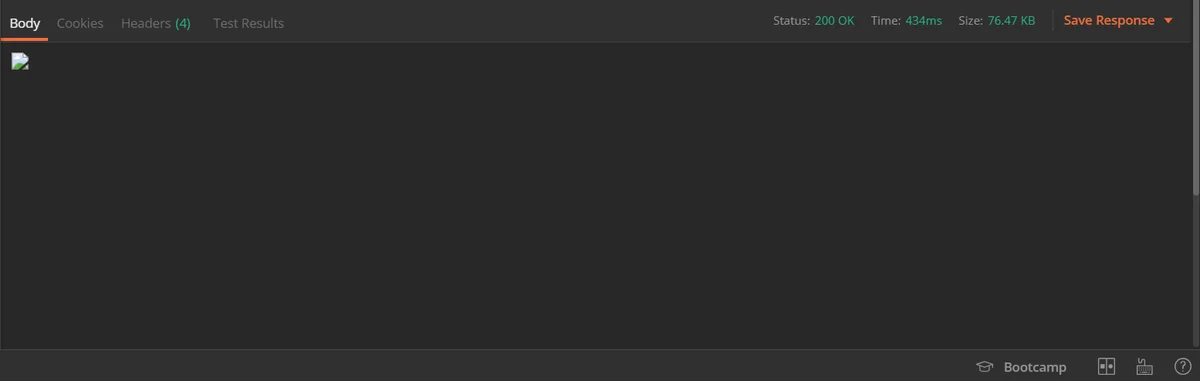Open the help question mark icon
Screen dimensions: 1200x381
(x=1182, y=367)
